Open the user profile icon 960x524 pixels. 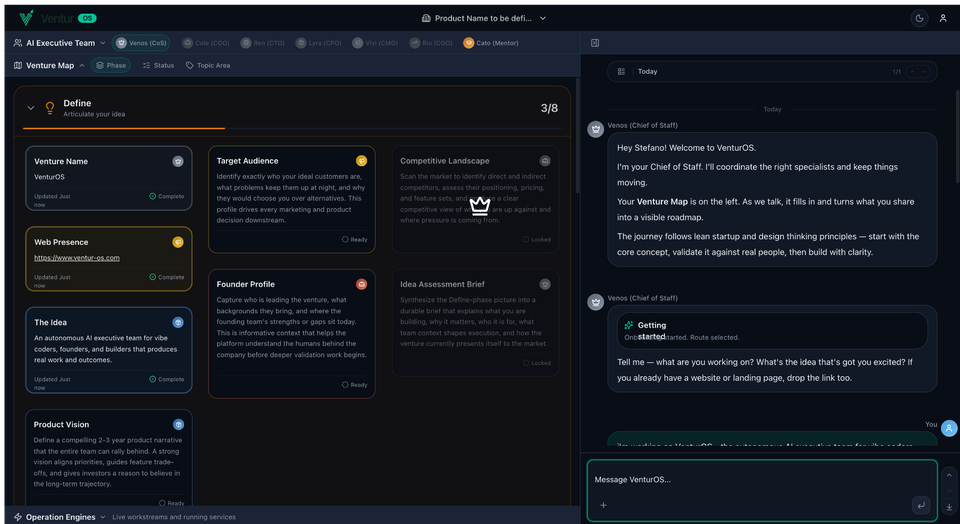coord(942,18)
